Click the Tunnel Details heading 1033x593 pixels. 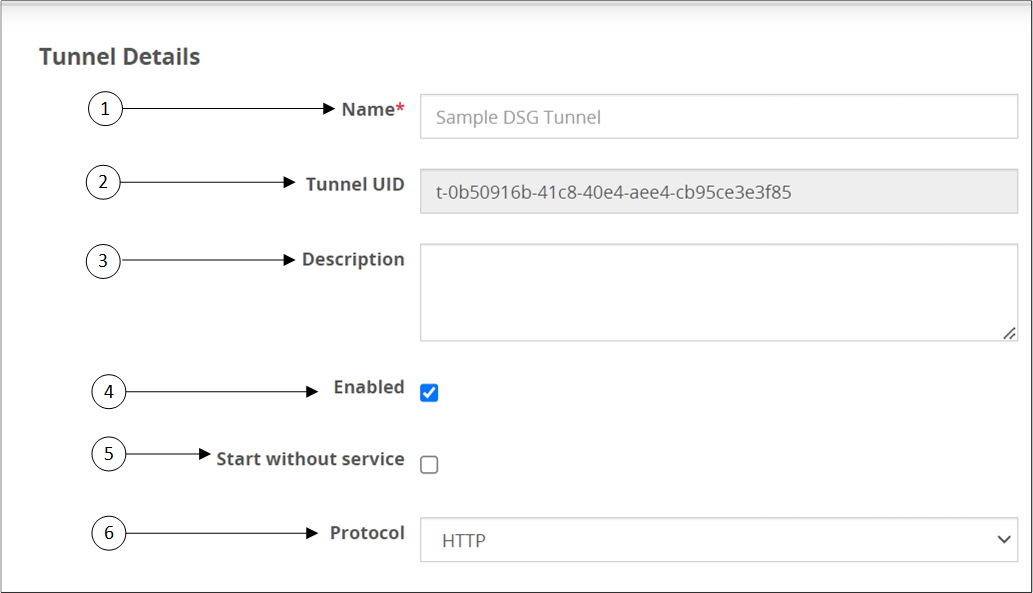pyautogui.click(x=120, y=57)
